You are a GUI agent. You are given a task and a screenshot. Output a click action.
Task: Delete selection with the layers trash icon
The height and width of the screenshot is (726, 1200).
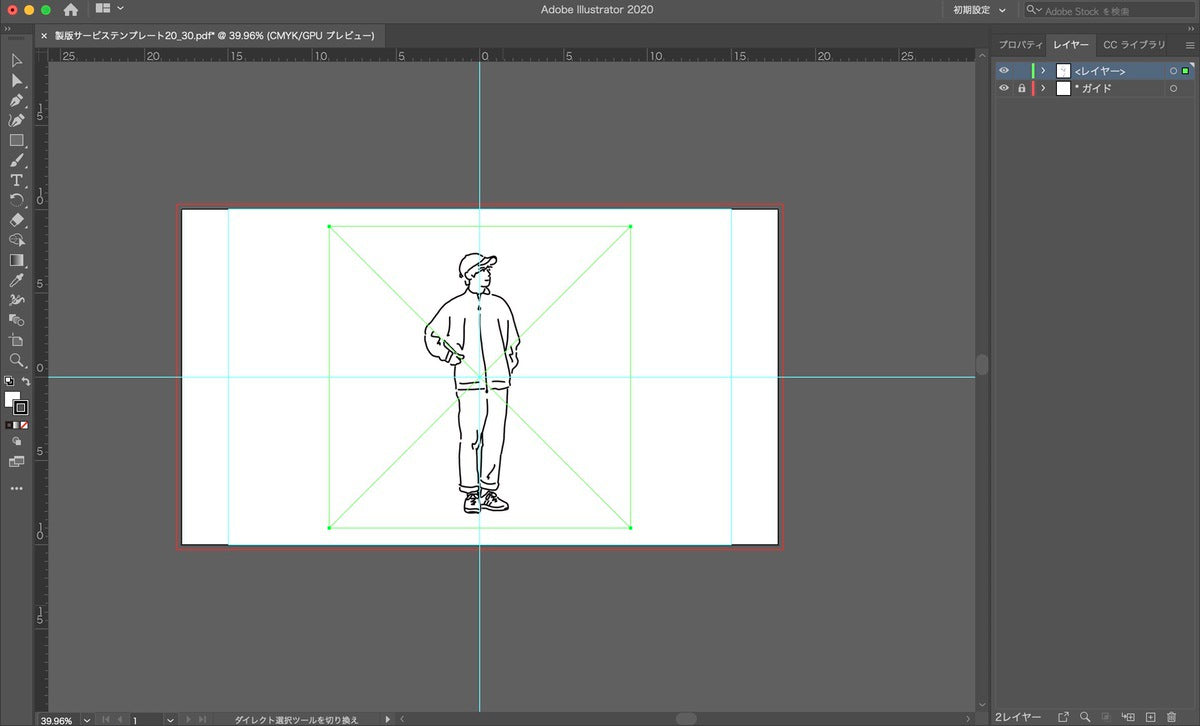tap(1171, 717)
